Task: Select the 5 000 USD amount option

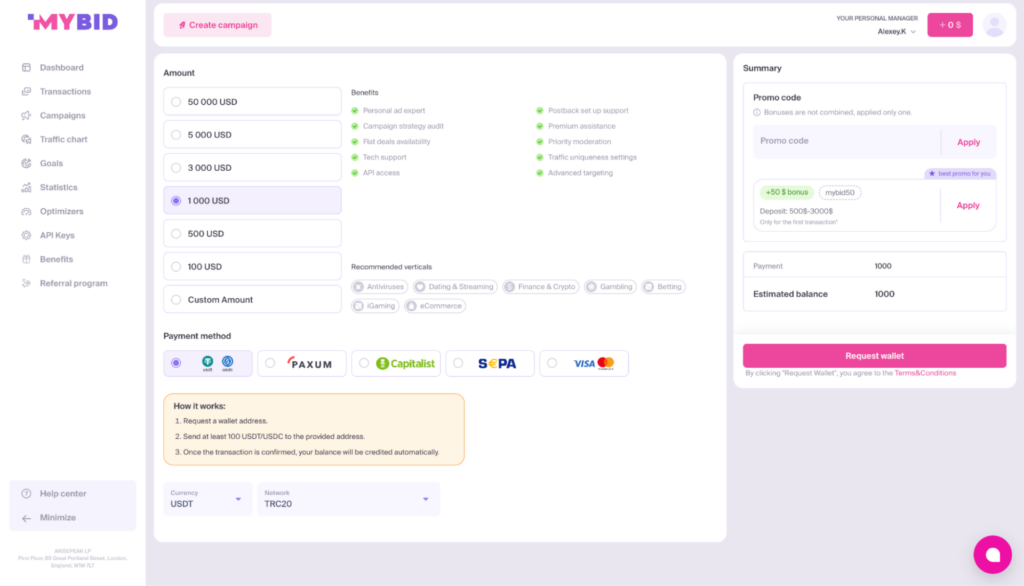Action: pyautogui.click(x=252, y=135)
